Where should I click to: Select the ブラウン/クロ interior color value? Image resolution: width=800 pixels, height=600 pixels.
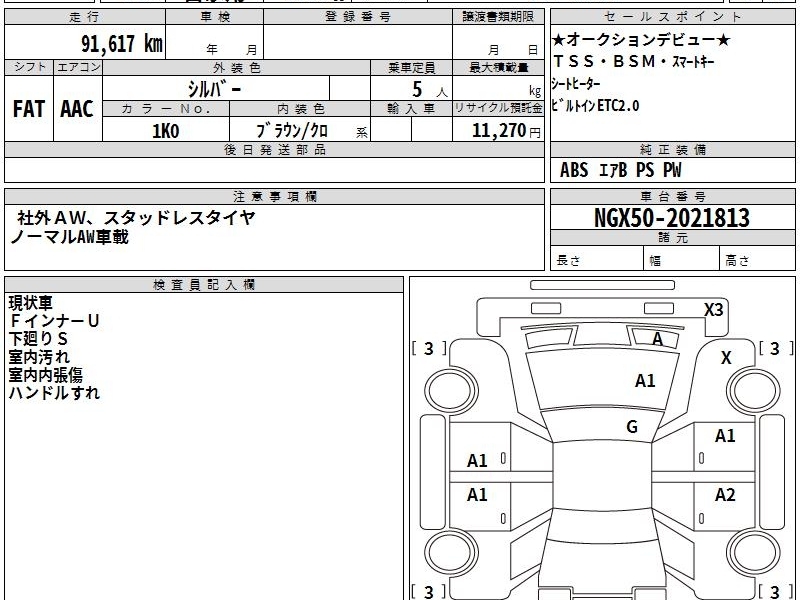click(x=292, y=131)
